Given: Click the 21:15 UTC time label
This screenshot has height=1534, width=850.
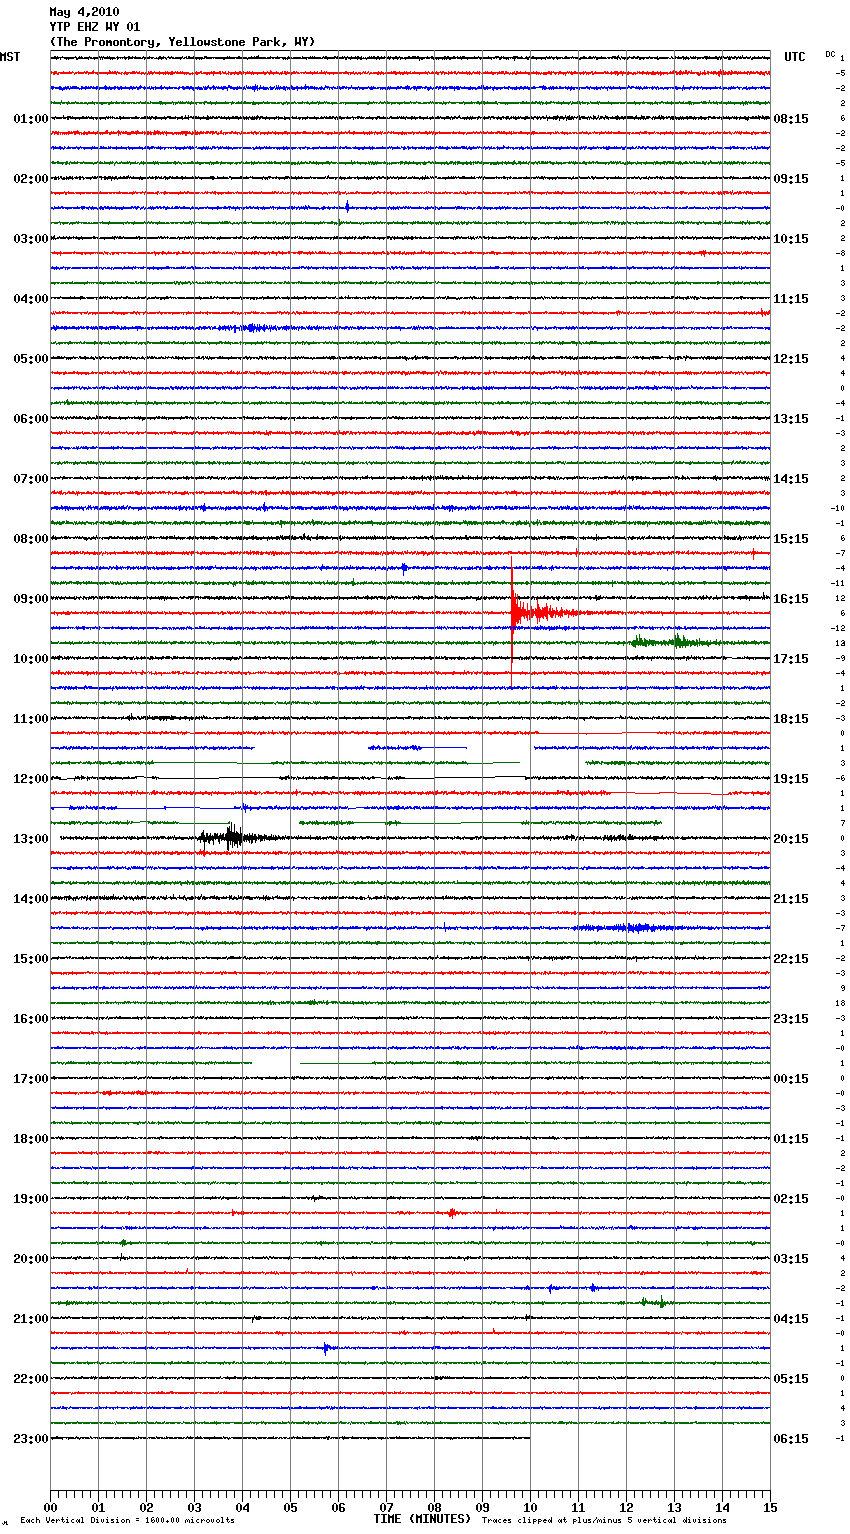Looking at the screenshot, I should click(x=791, y=899).
